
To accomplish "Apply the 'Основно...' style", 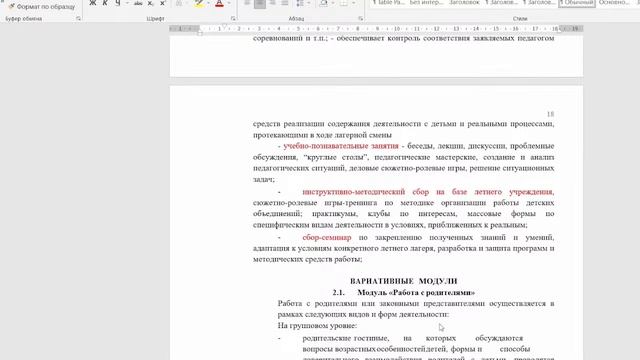I will pyautogui.click(x=613, y=3).
